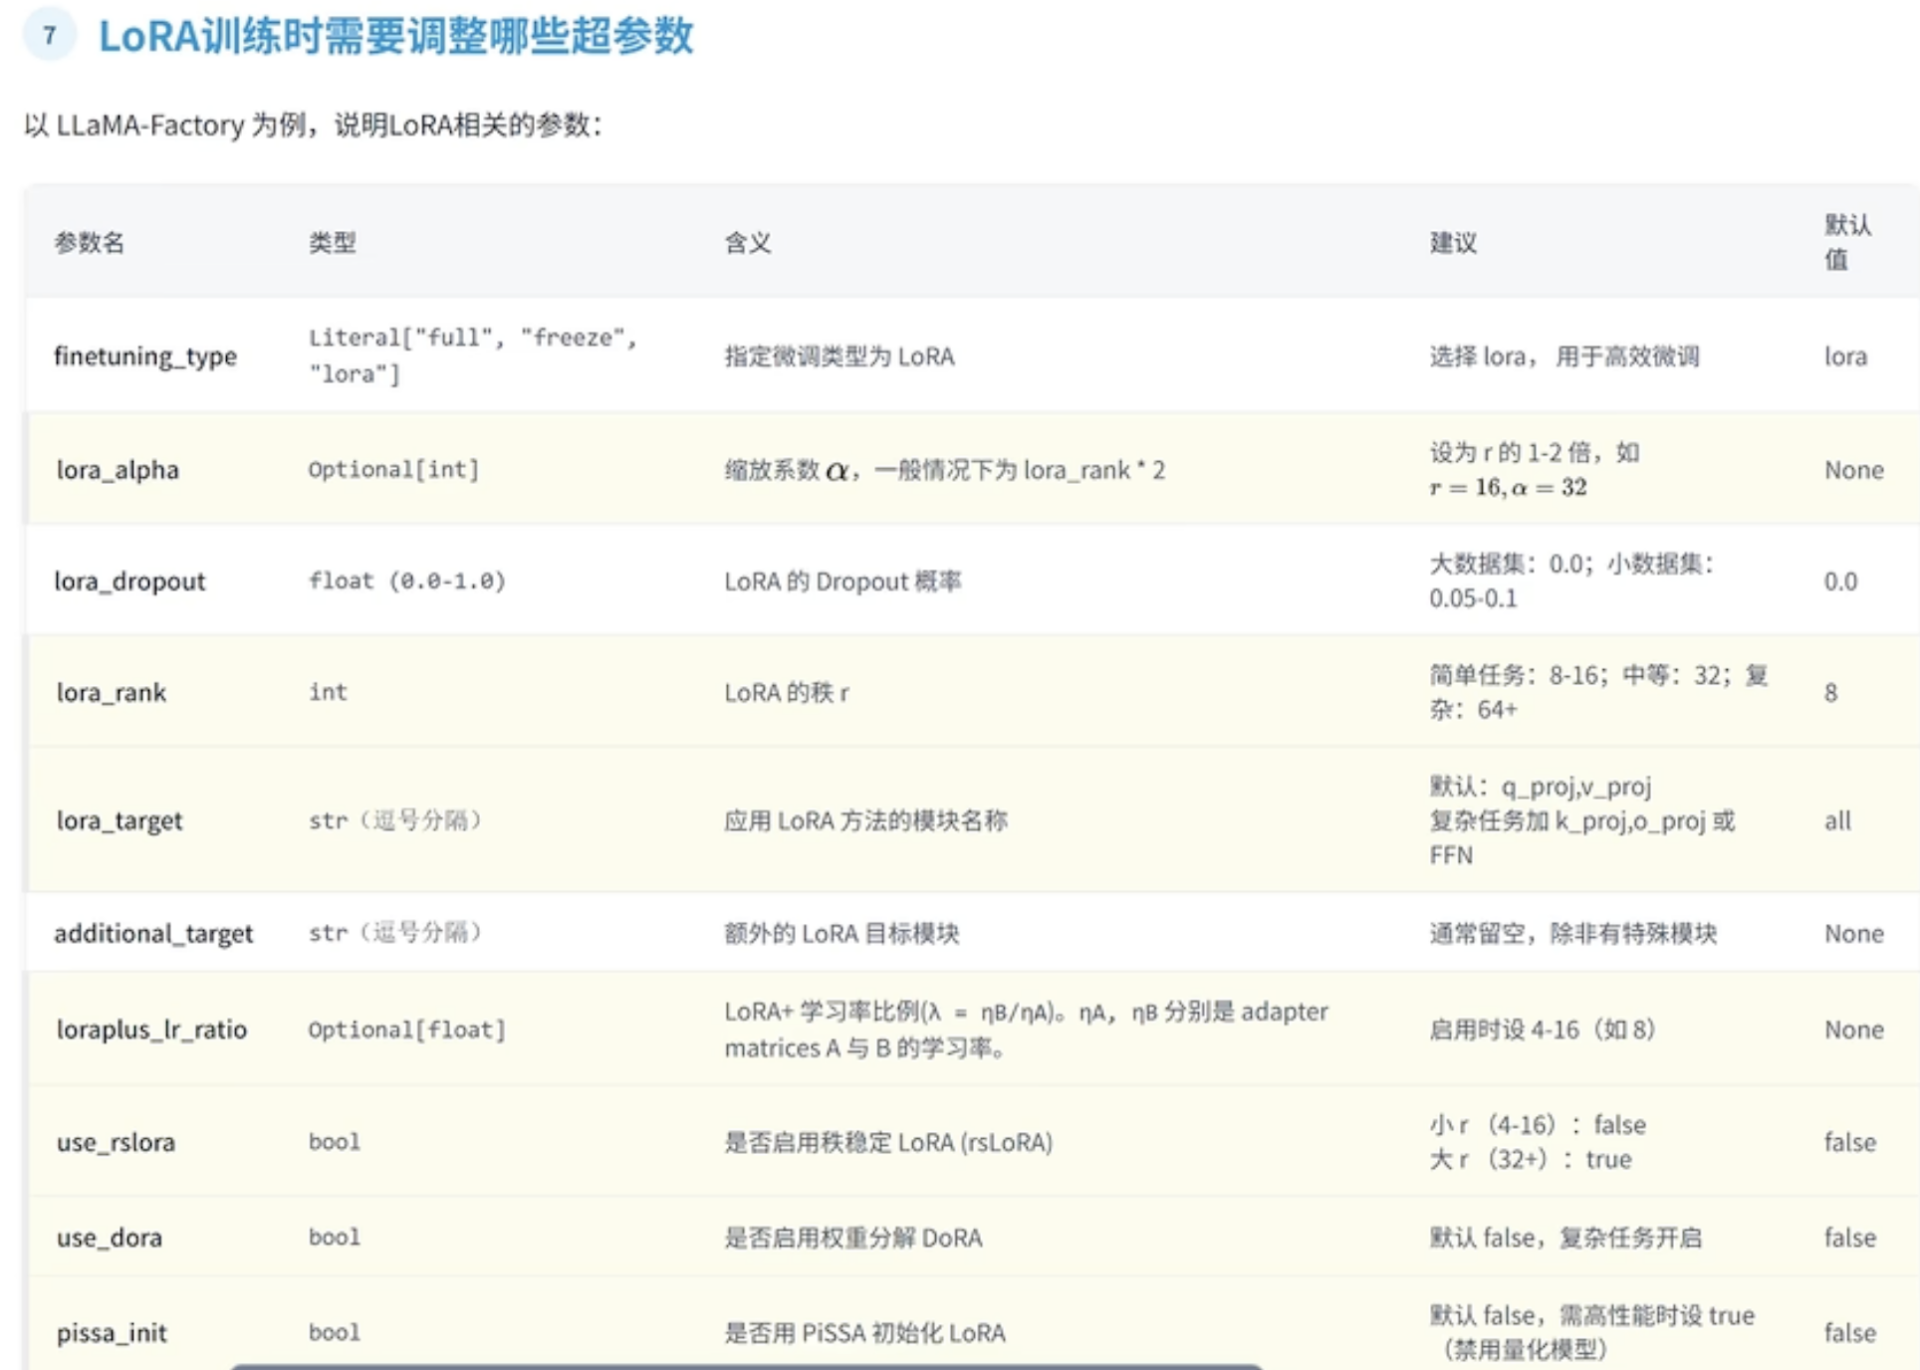Viewport: 1920px width, 1370px height.
Task: Click the 'LoRA 的 Dropout 概率' description
Action: (x=843, y=581)
